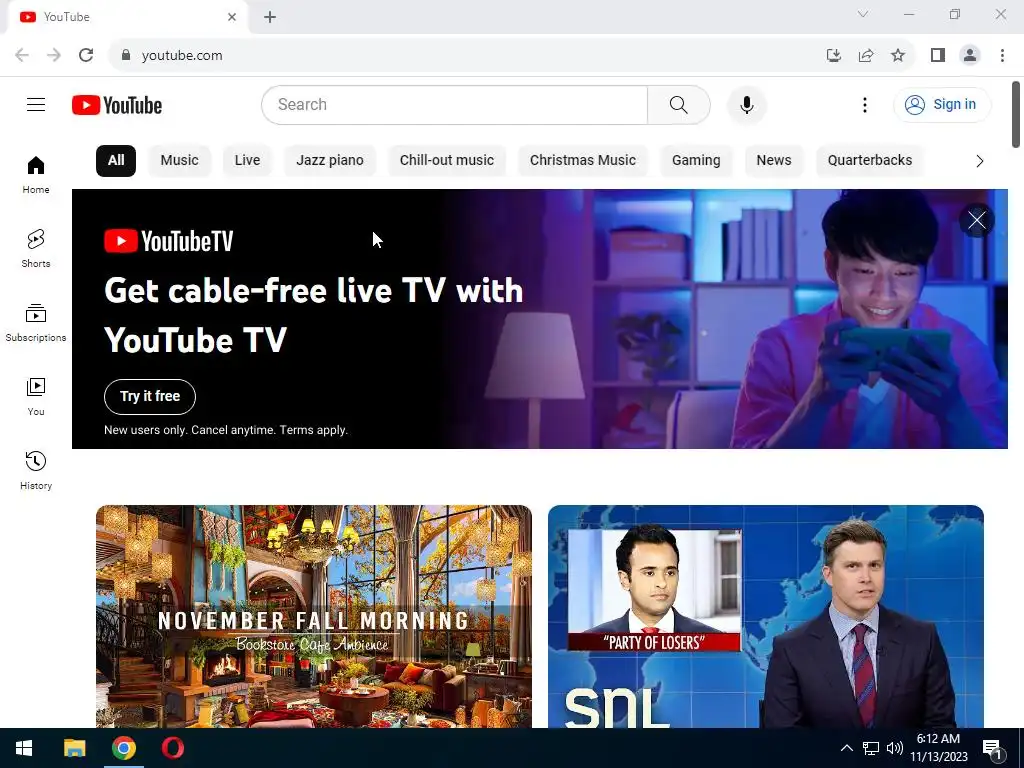Open File Explorer from taskbar
This screenshot has height=768, width=1024.
[74, 748]
